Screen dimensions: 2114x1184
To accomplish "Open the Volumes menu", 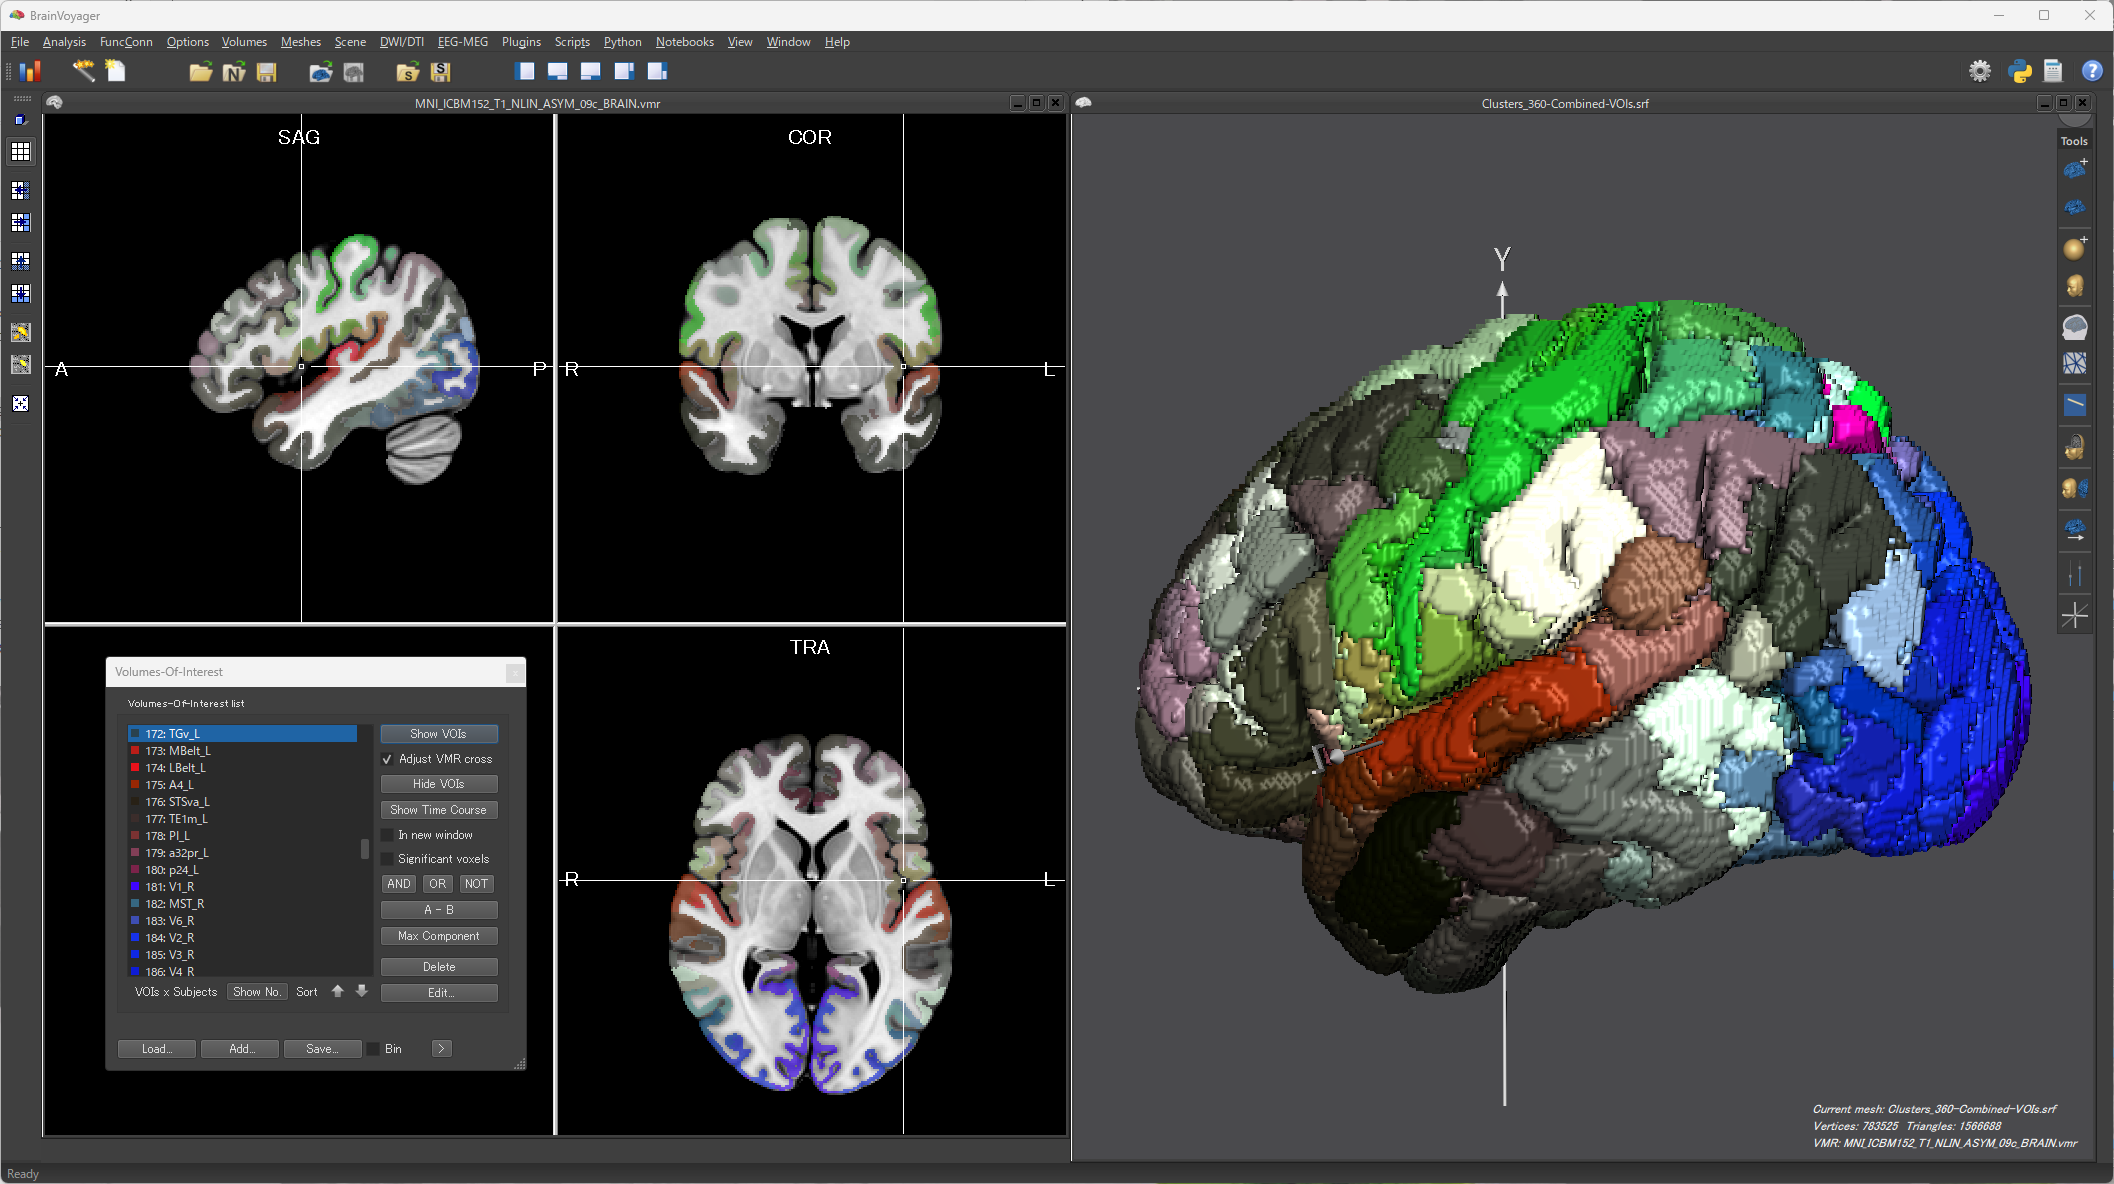I will (244, 42).
